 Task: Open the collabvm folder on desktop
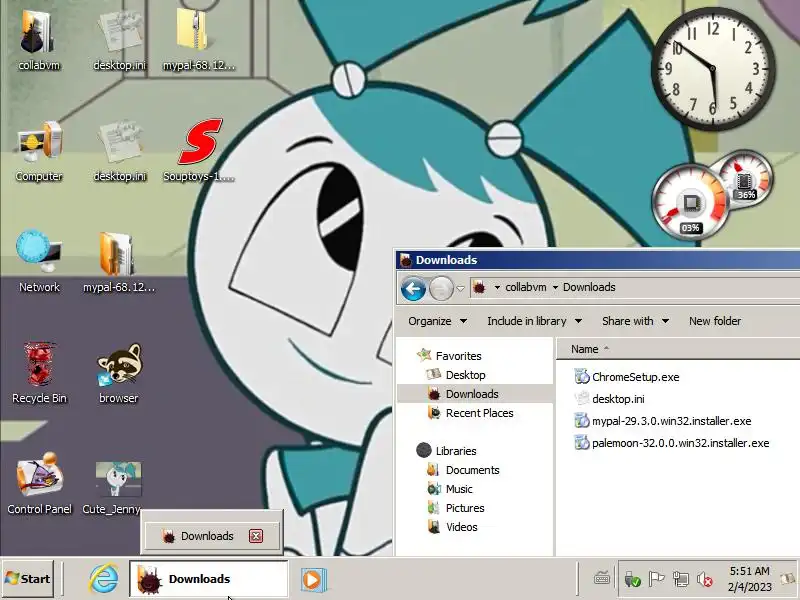(38, 38)
